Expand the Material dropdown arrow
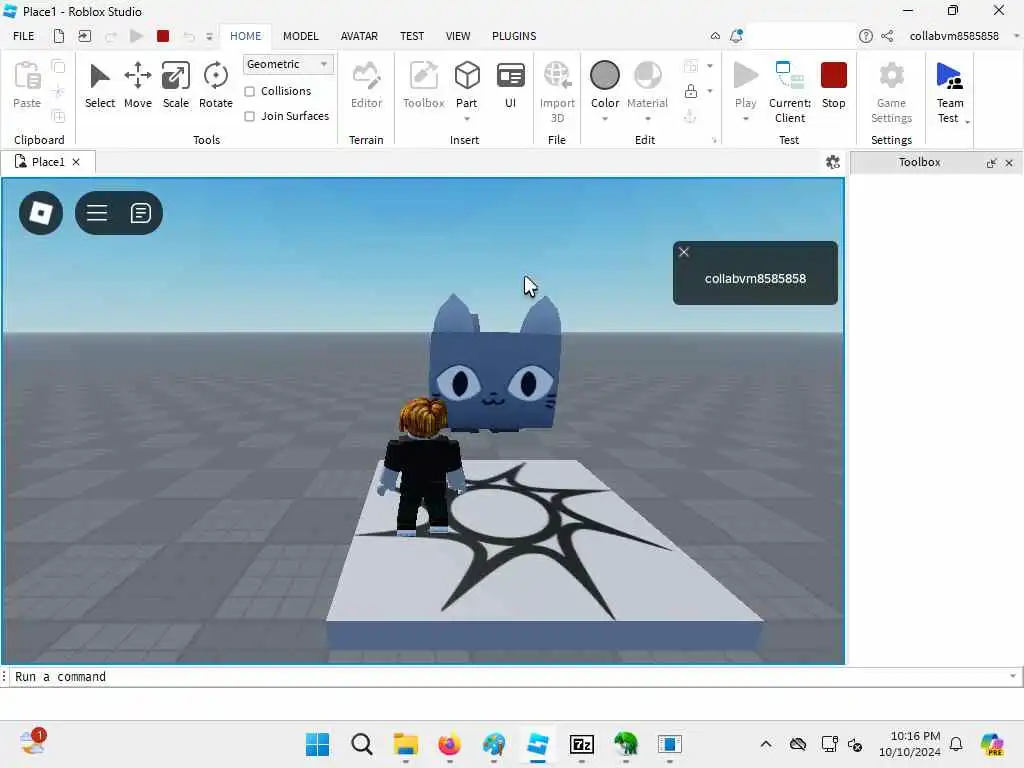This screenshot has height=768, width=1024. coord(648,120)
